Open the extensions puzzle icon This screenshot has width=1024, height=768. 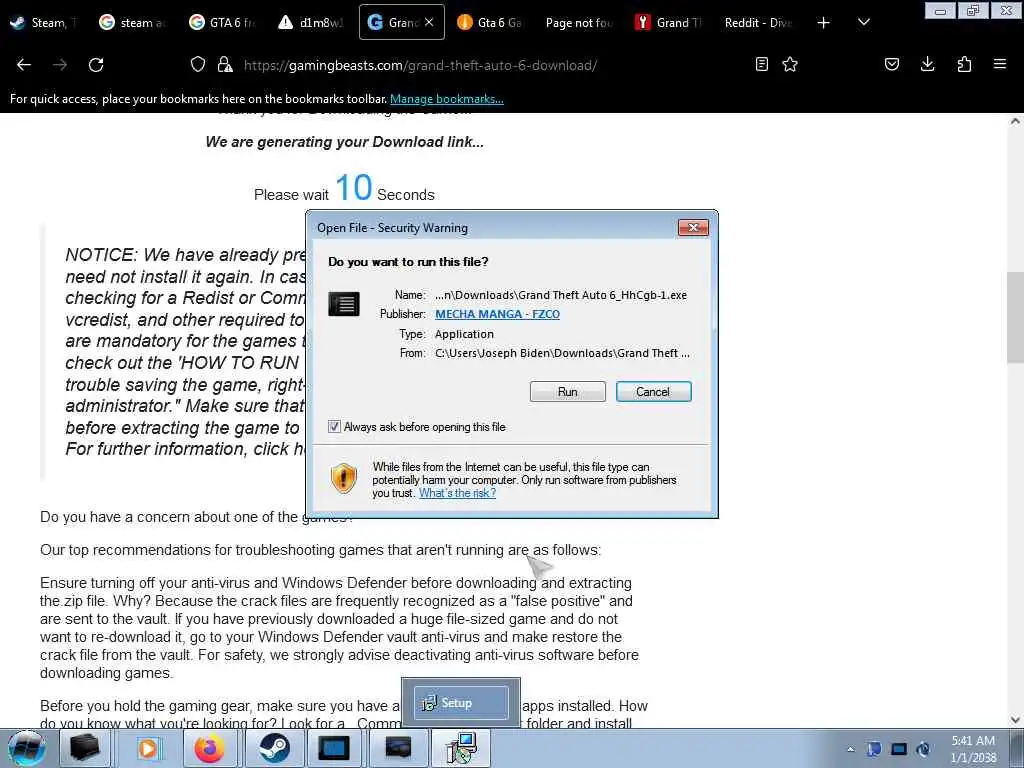pos(964,64)
